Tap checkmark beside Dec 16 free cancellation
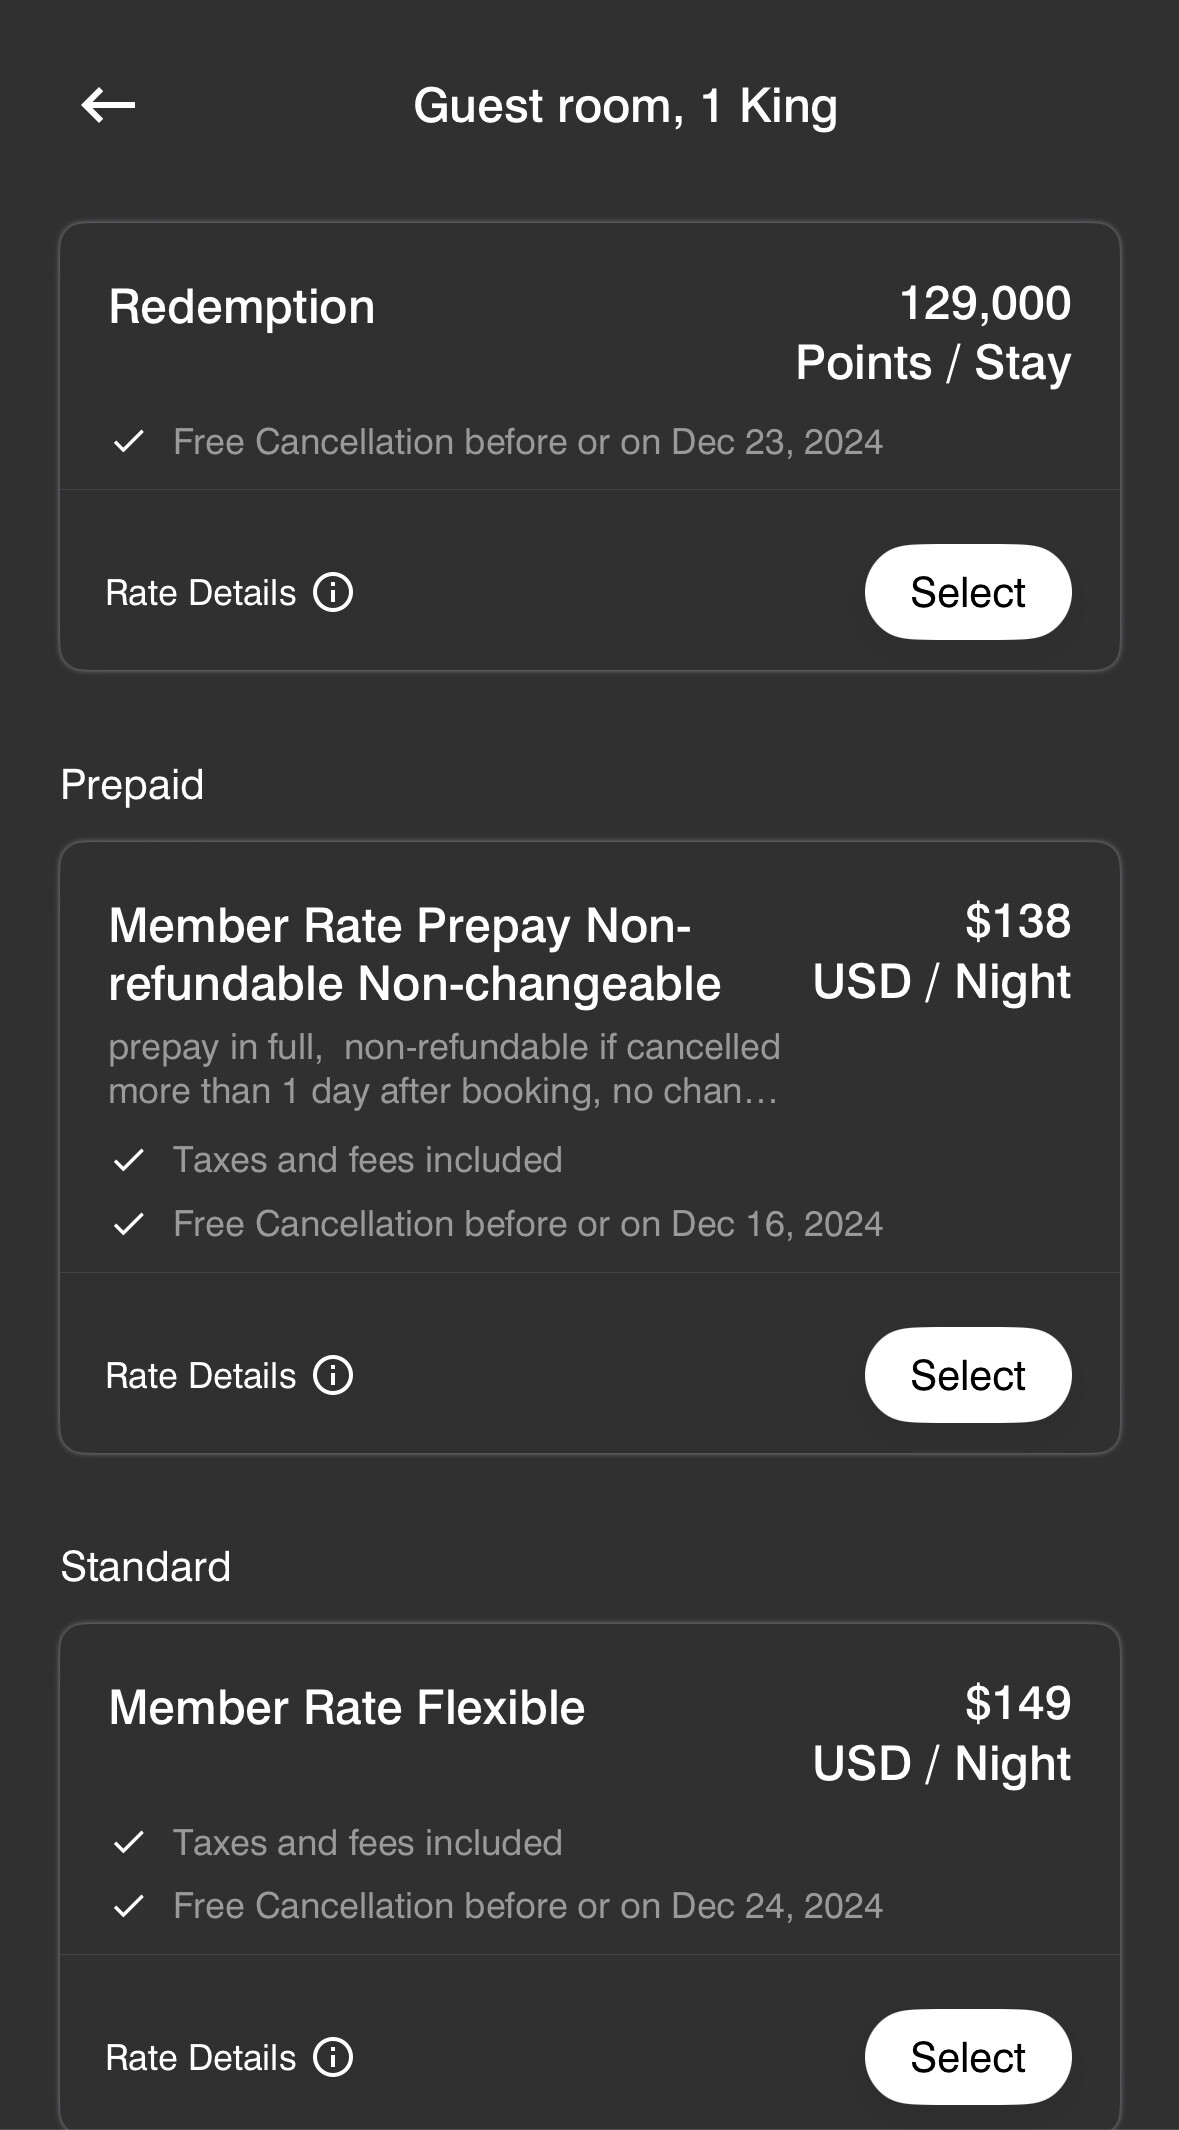 (x=129, y=1224)
